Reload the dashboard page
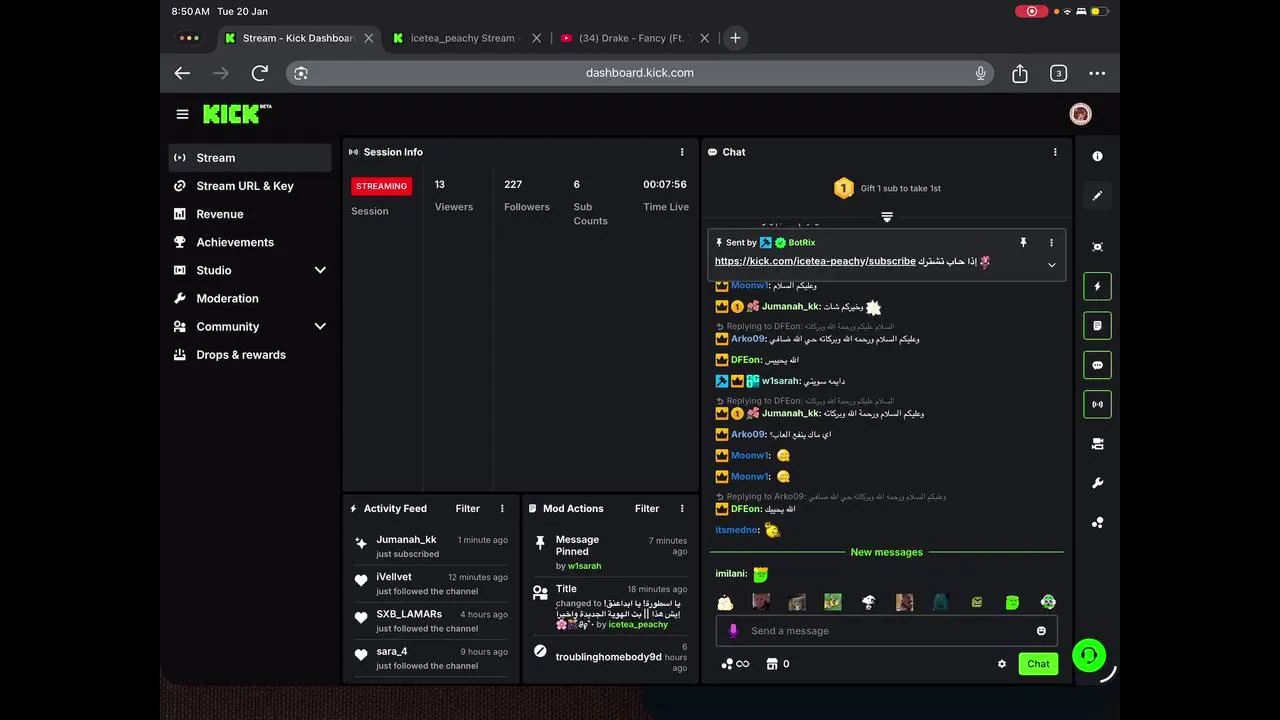 tap(260, 73)
